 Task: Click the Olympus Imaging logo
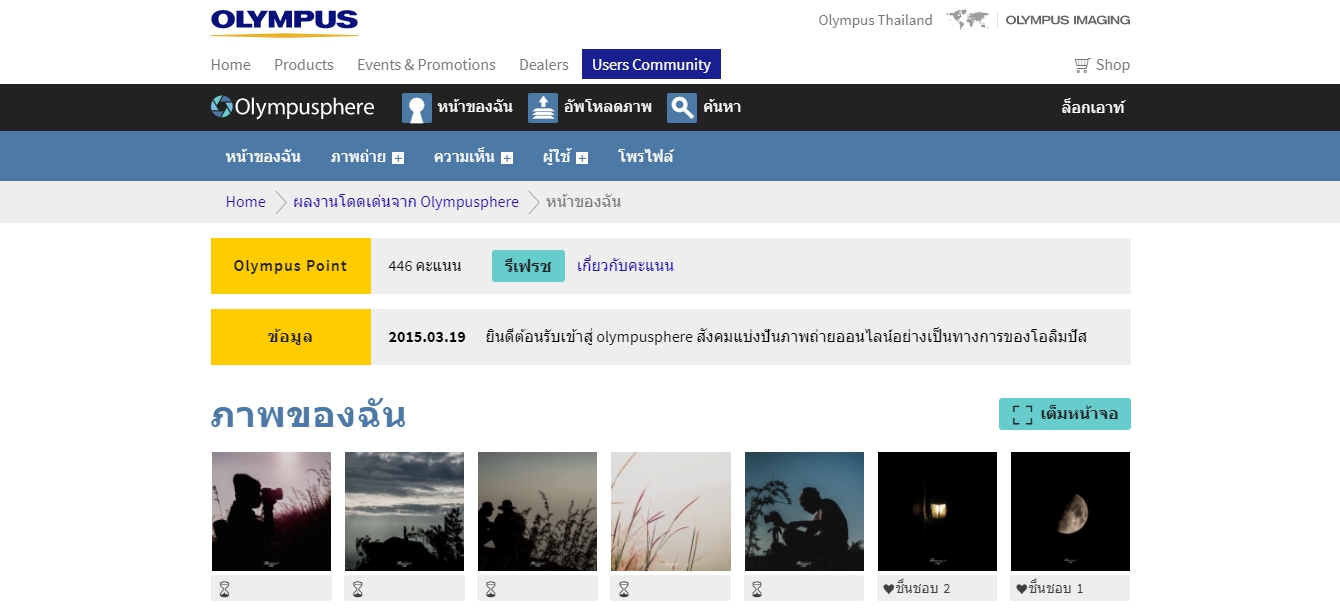click(x=1068, y=20)
